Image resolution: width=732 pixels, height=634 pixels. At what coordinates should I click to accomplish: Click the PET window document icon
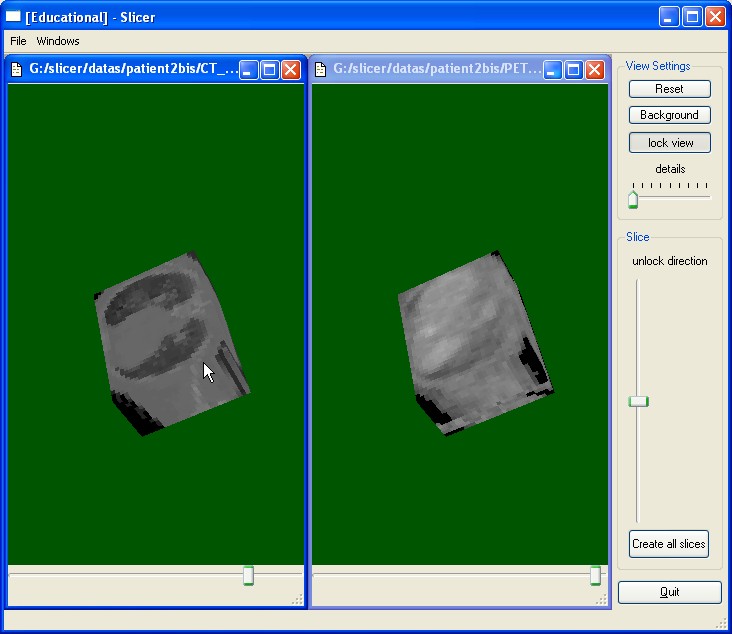320,69
